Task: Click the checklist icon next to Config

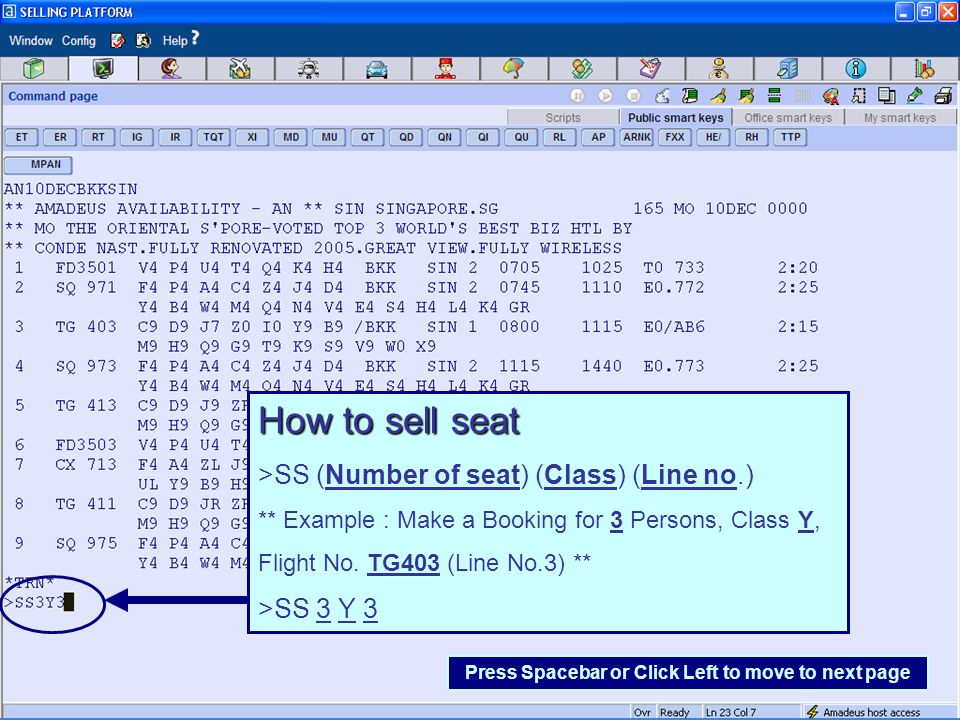Action: [x=118, y=40]
